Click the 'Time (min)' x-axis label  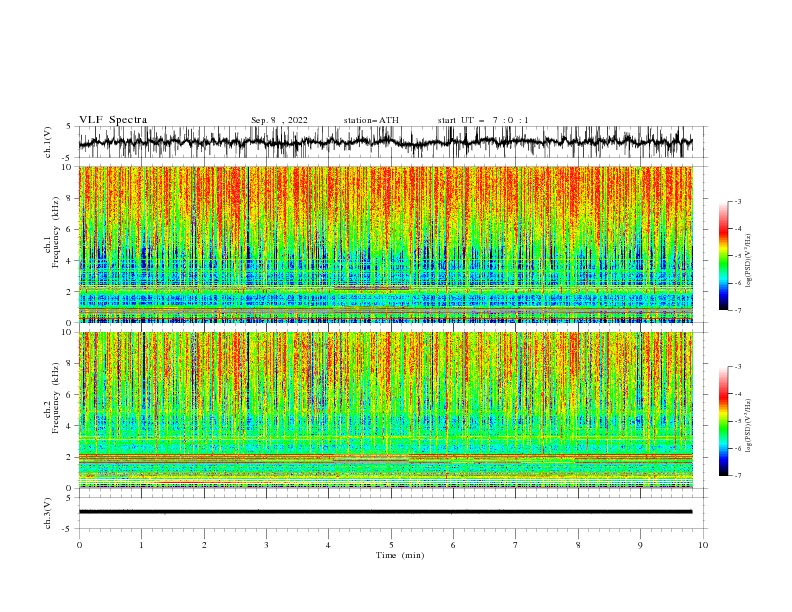point(400,555)
